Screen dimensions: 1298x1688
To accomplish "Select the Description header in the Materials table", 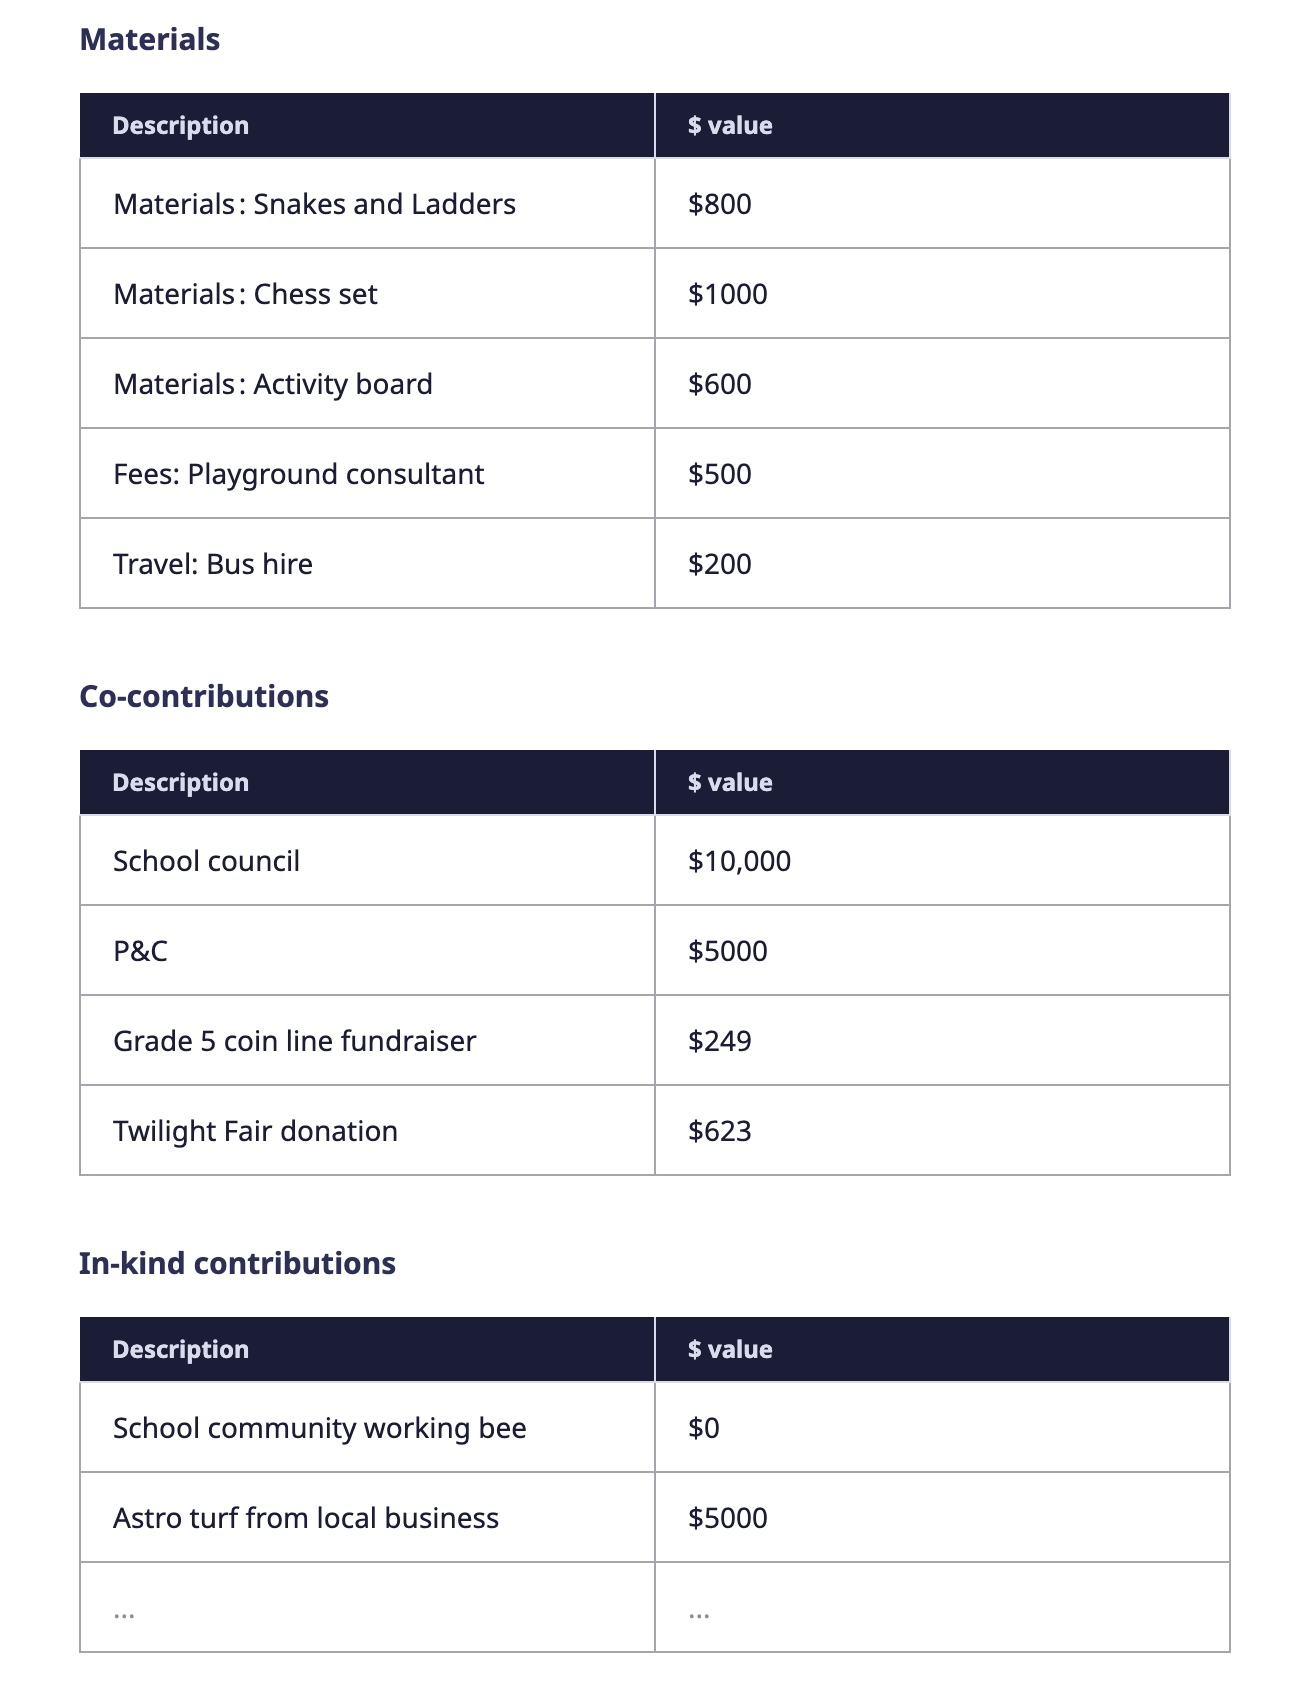I will [181, 126].
